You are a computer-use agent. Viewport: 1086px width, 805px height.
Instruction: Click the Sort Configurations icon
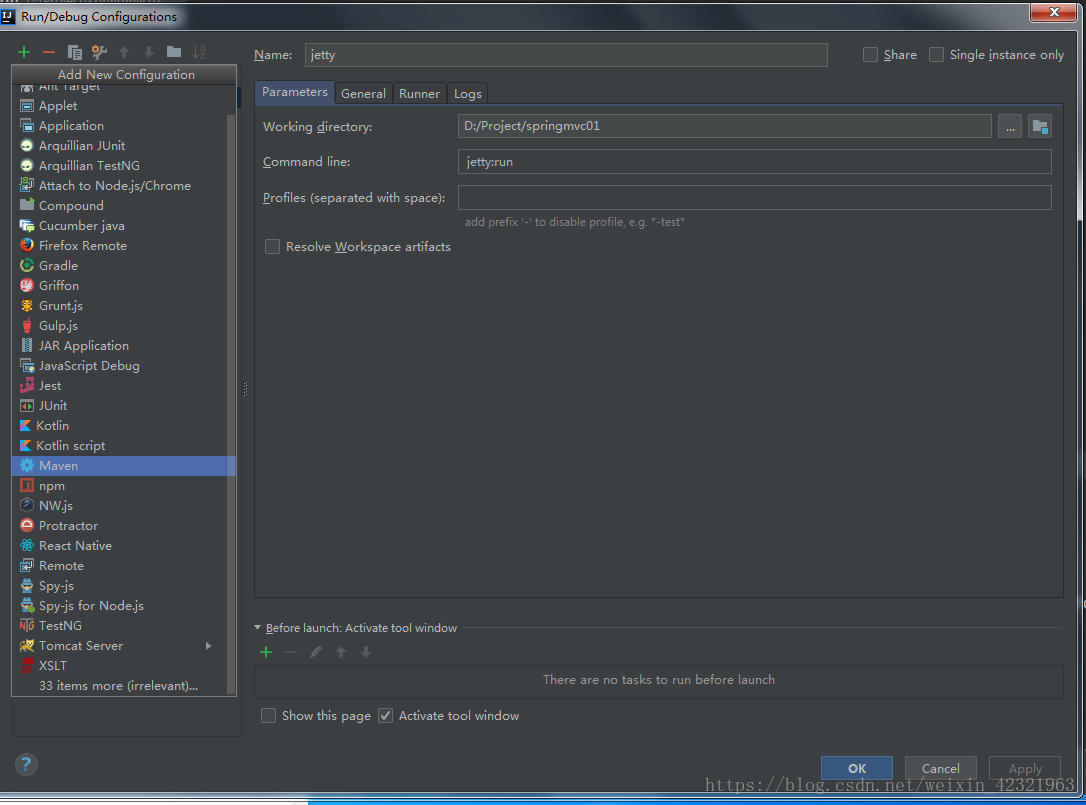coord(199,52)
